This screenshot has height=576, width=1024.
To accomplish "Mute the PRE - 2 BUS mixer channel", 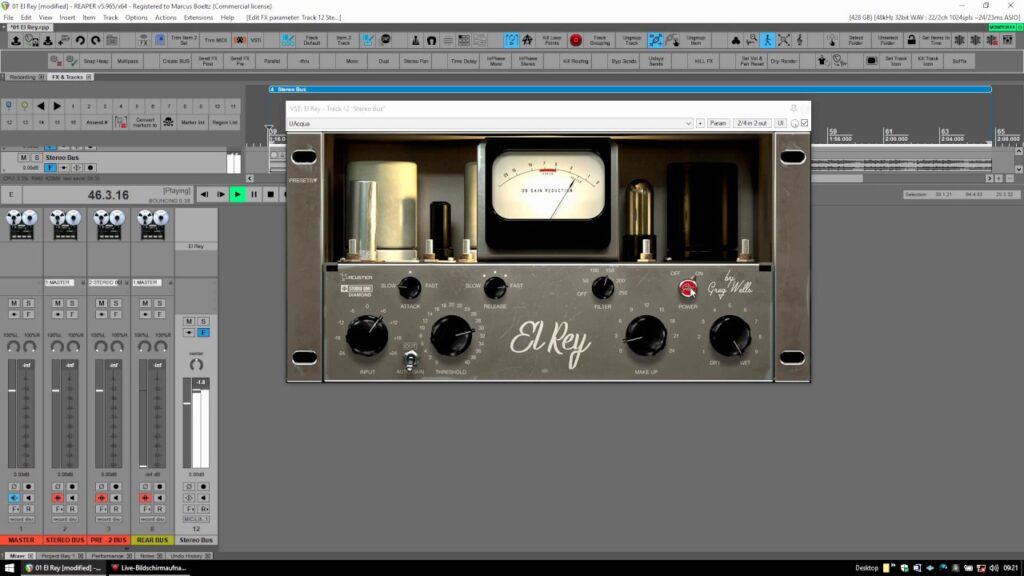I will click(x=101, y=303).
